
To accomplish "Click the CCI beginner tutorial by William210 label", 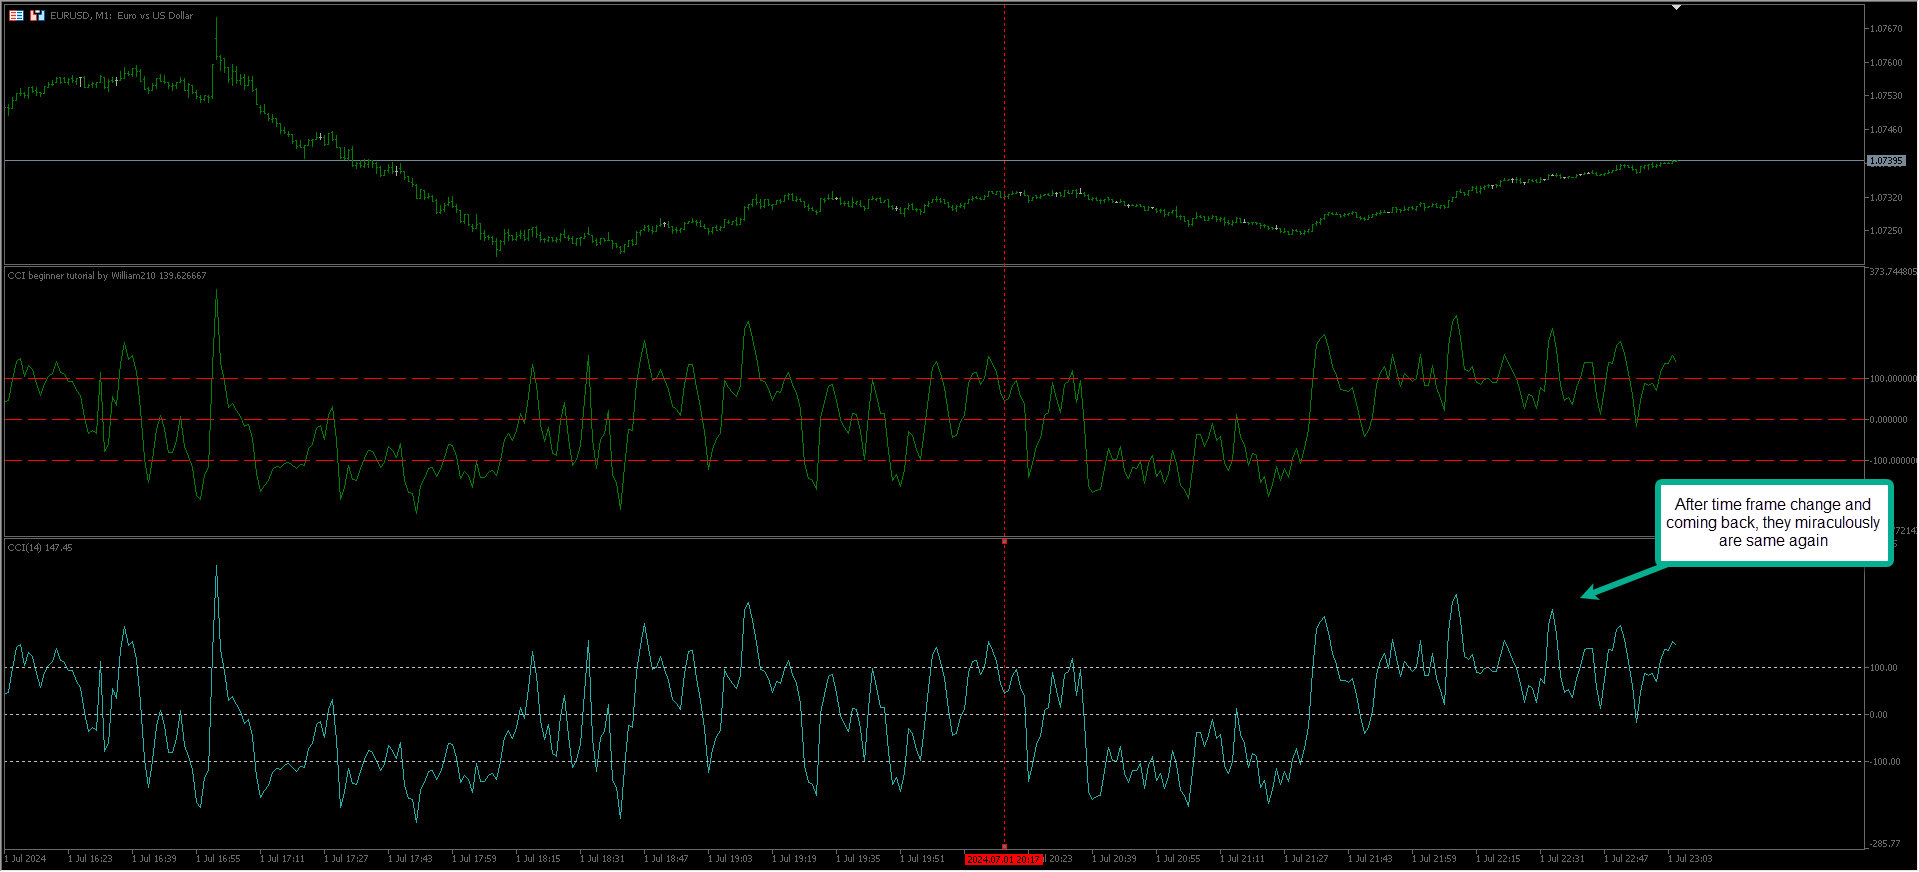I will pyautogui.click(x=107, y=275).
